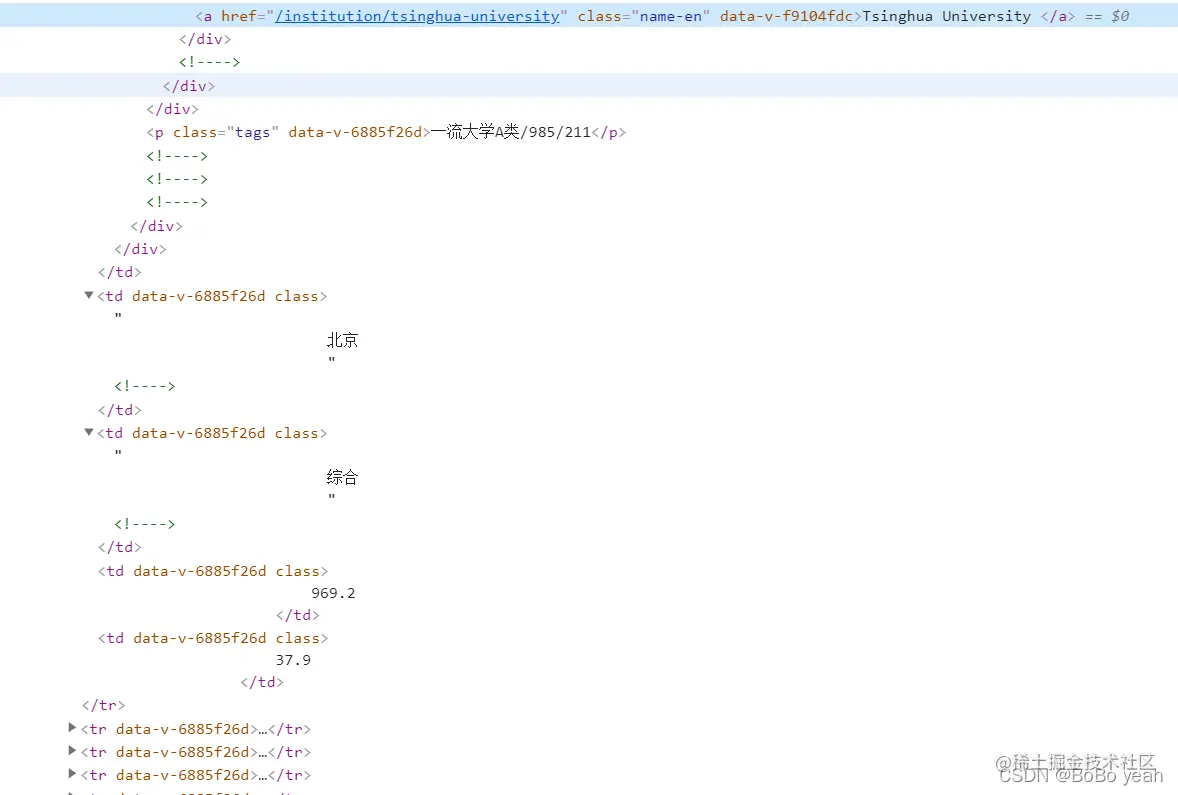Select the closing </tr> tag line
Viewport: 1178px width, 795px height.
tap(103, 705)
